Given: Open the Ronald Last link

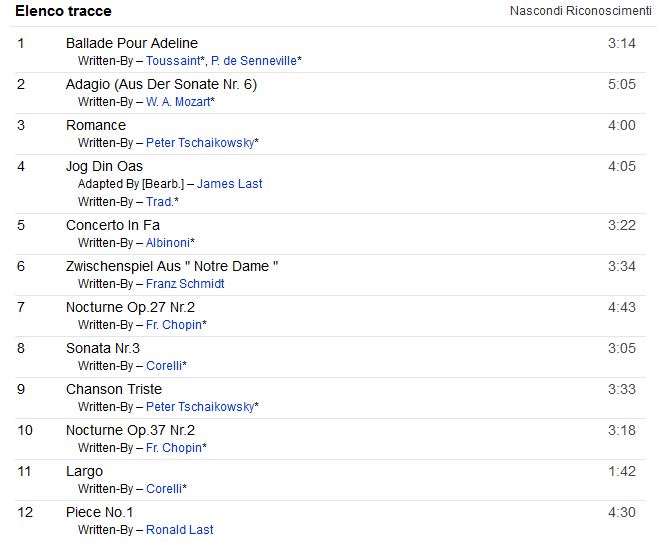Looking at the screenshot, I should (x=179, y=529).
